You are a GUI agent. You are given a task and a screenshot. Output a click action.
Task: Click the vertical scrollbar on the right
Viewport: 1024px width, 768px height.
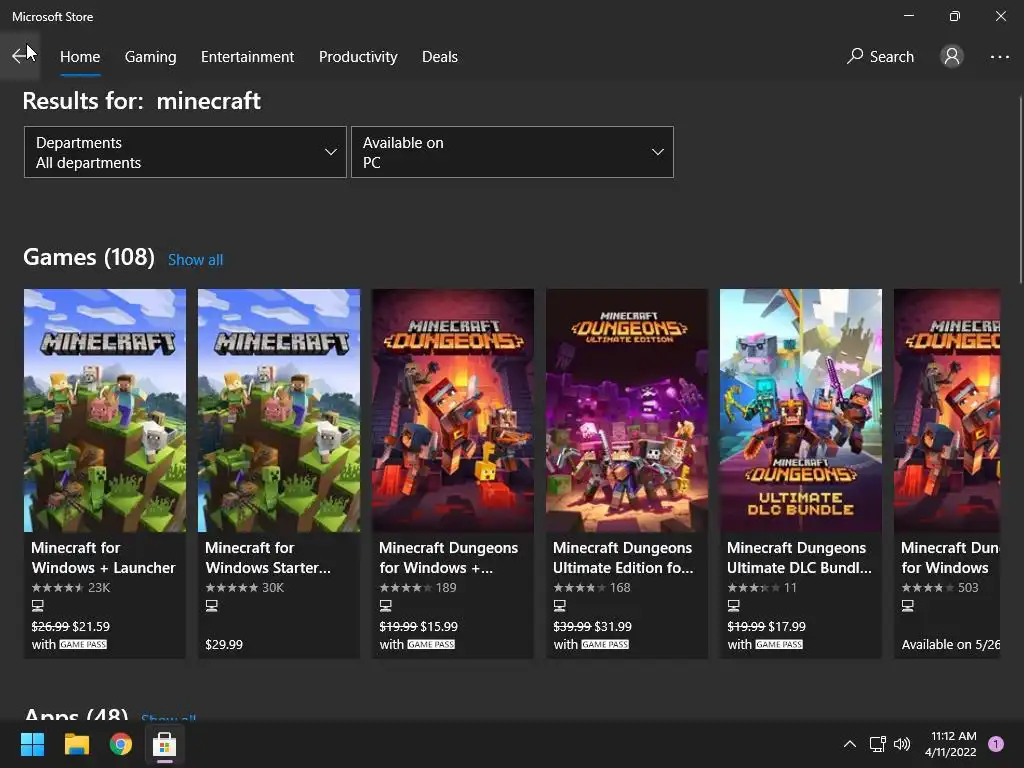1021,189
